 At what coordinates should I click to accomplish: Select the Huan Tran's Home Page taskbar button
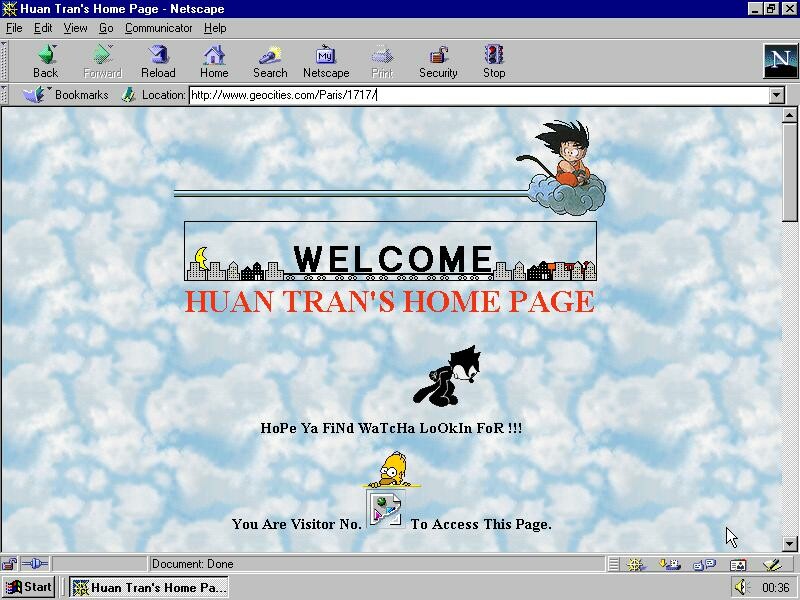(149, 587)
